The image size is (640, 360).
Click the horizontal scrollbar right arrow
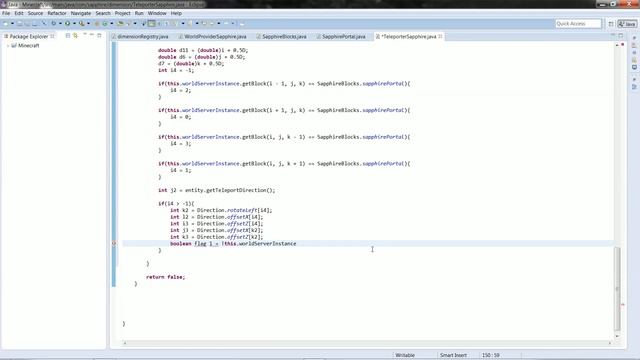[x=609, y=343]
